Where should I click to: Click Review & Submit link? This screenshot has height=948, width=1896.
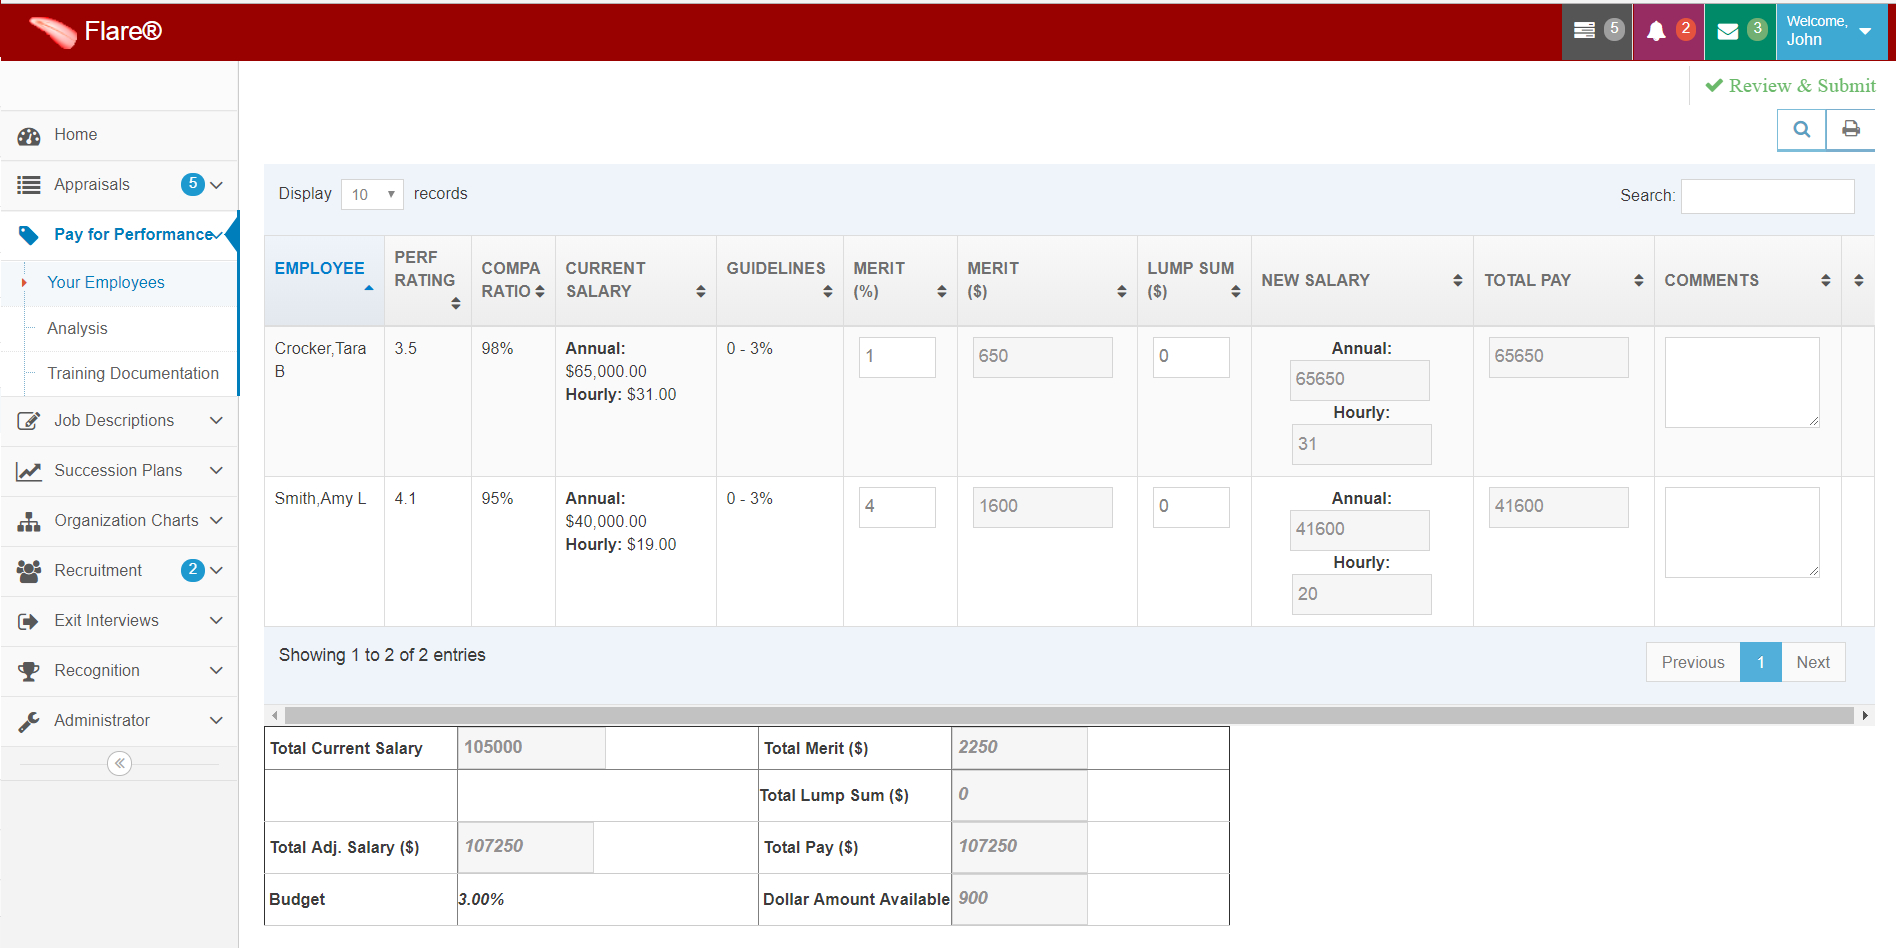pyautogui.click(x=1790, y=86)
